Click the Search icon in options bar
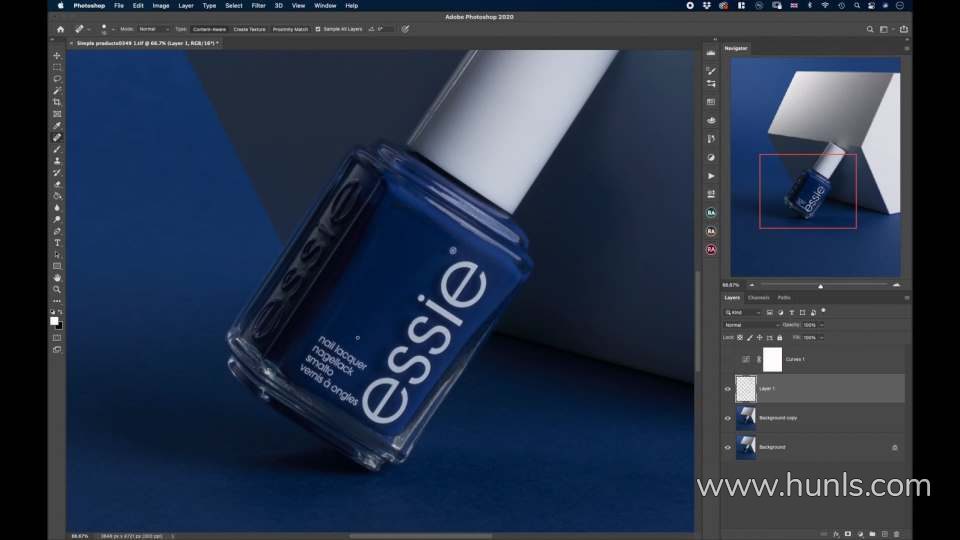Screen dimensions: 960x540 click(869, 29)
